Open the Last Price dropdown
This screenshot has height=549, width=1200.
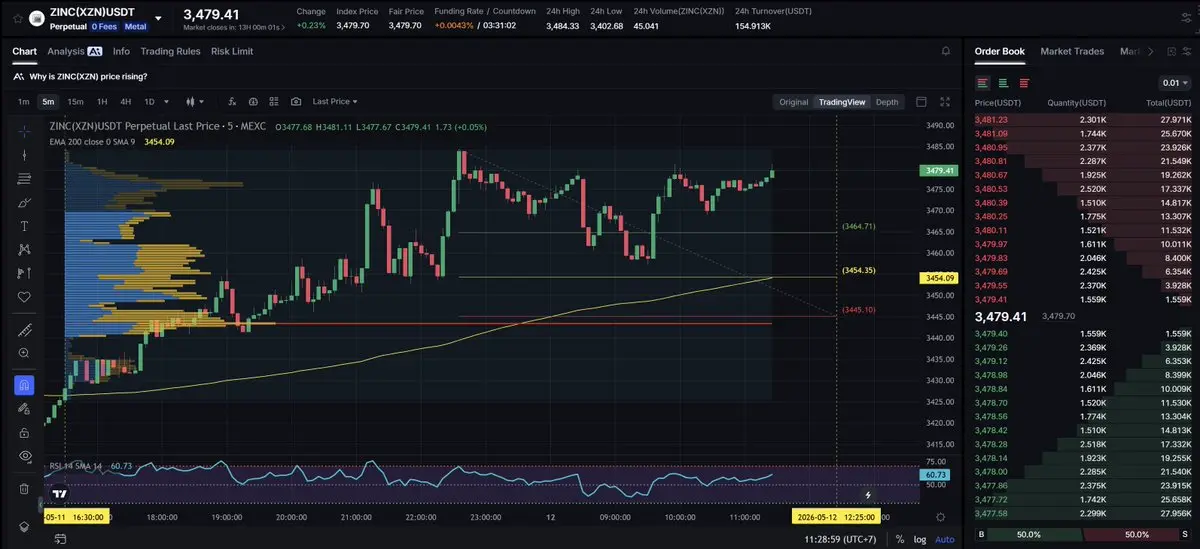[x=335, y=101]
